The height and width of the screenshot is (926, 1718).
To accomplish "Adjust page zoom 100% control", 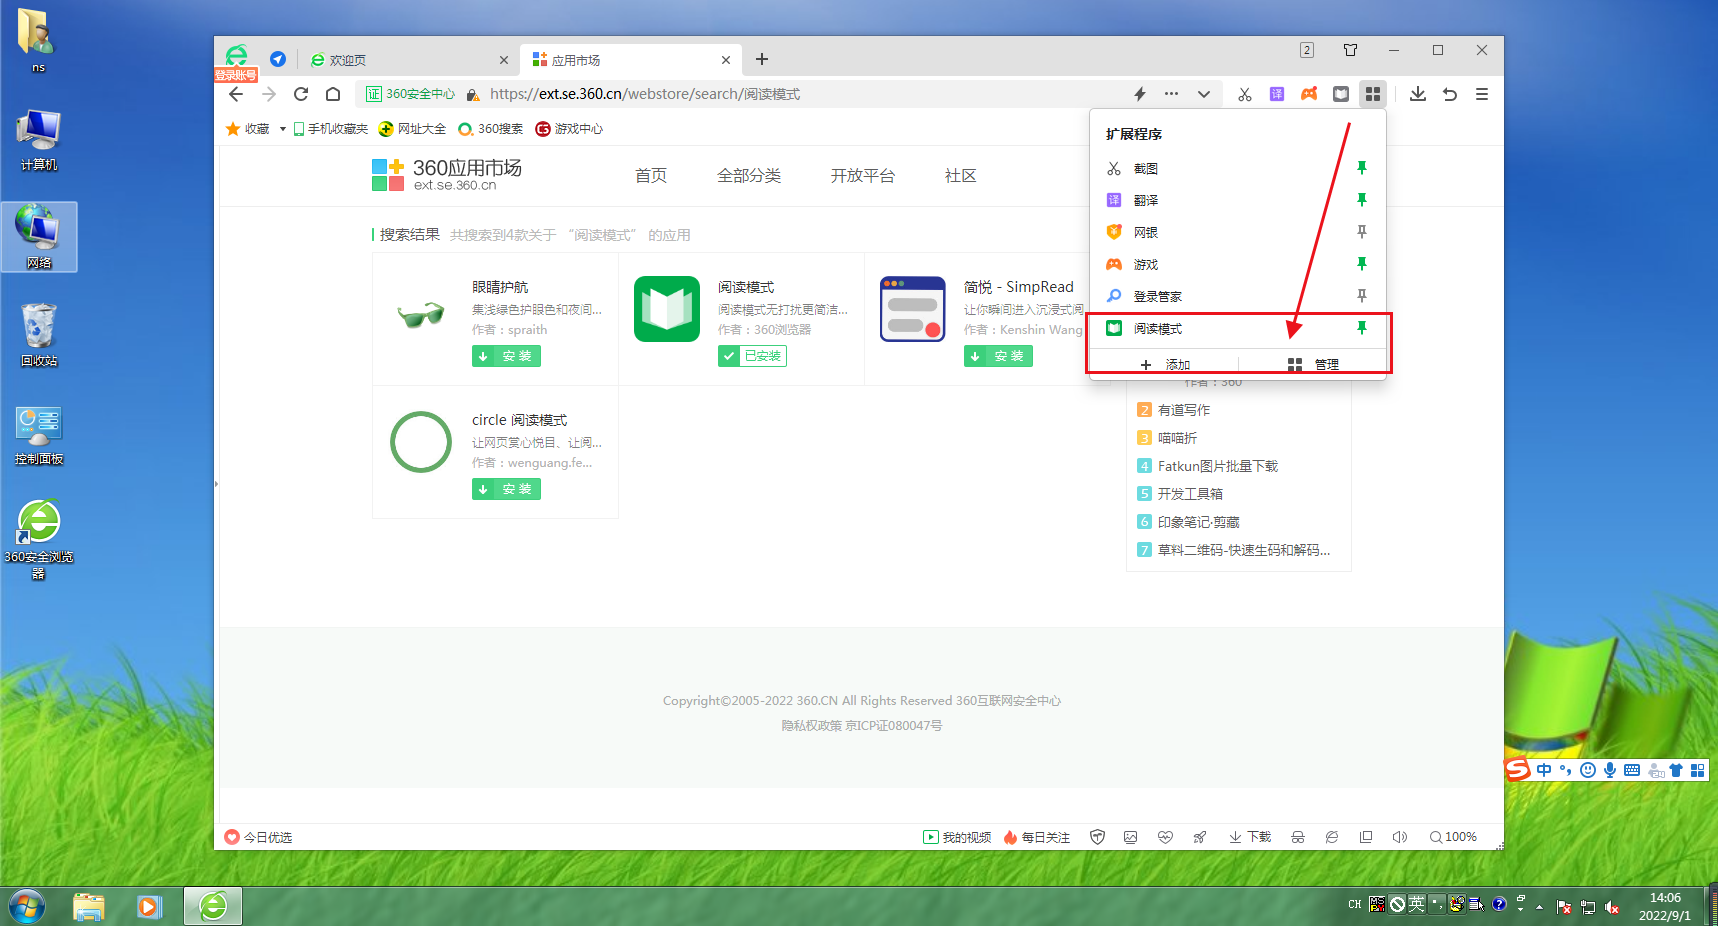I will pos(1453,837).
